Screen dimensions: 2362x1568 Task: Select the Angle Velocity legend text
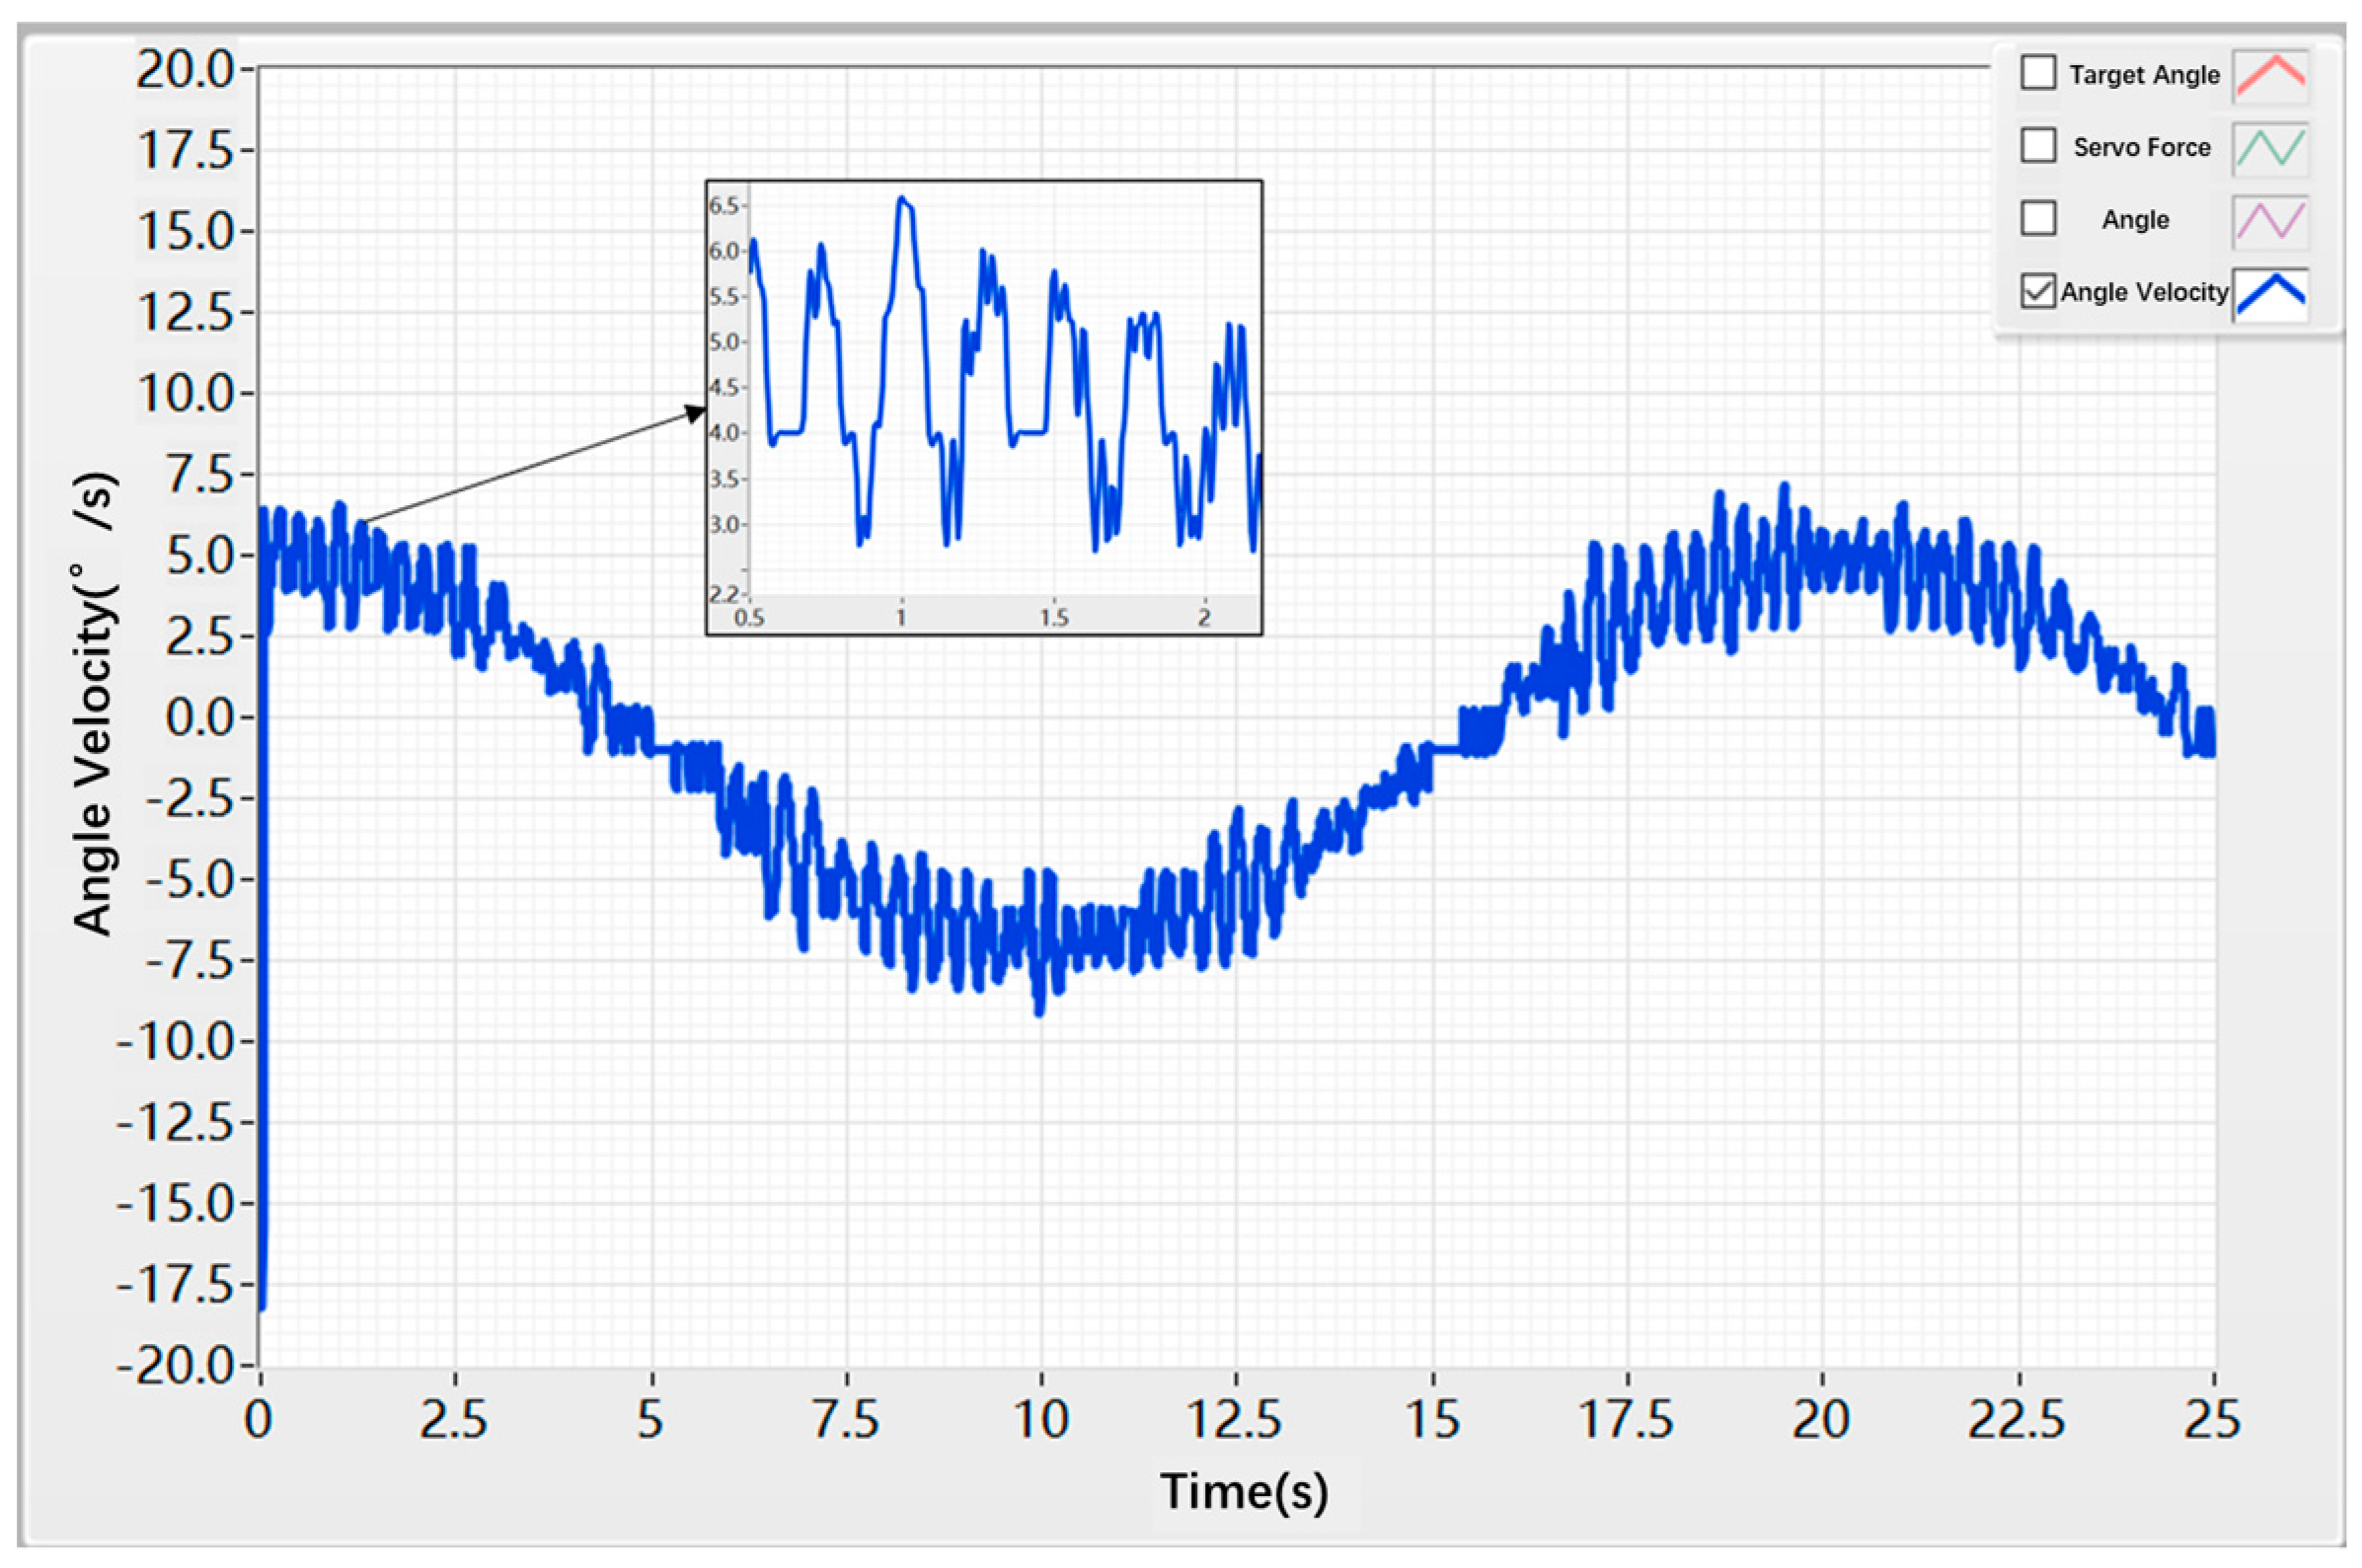click(x=2144, y=292)
